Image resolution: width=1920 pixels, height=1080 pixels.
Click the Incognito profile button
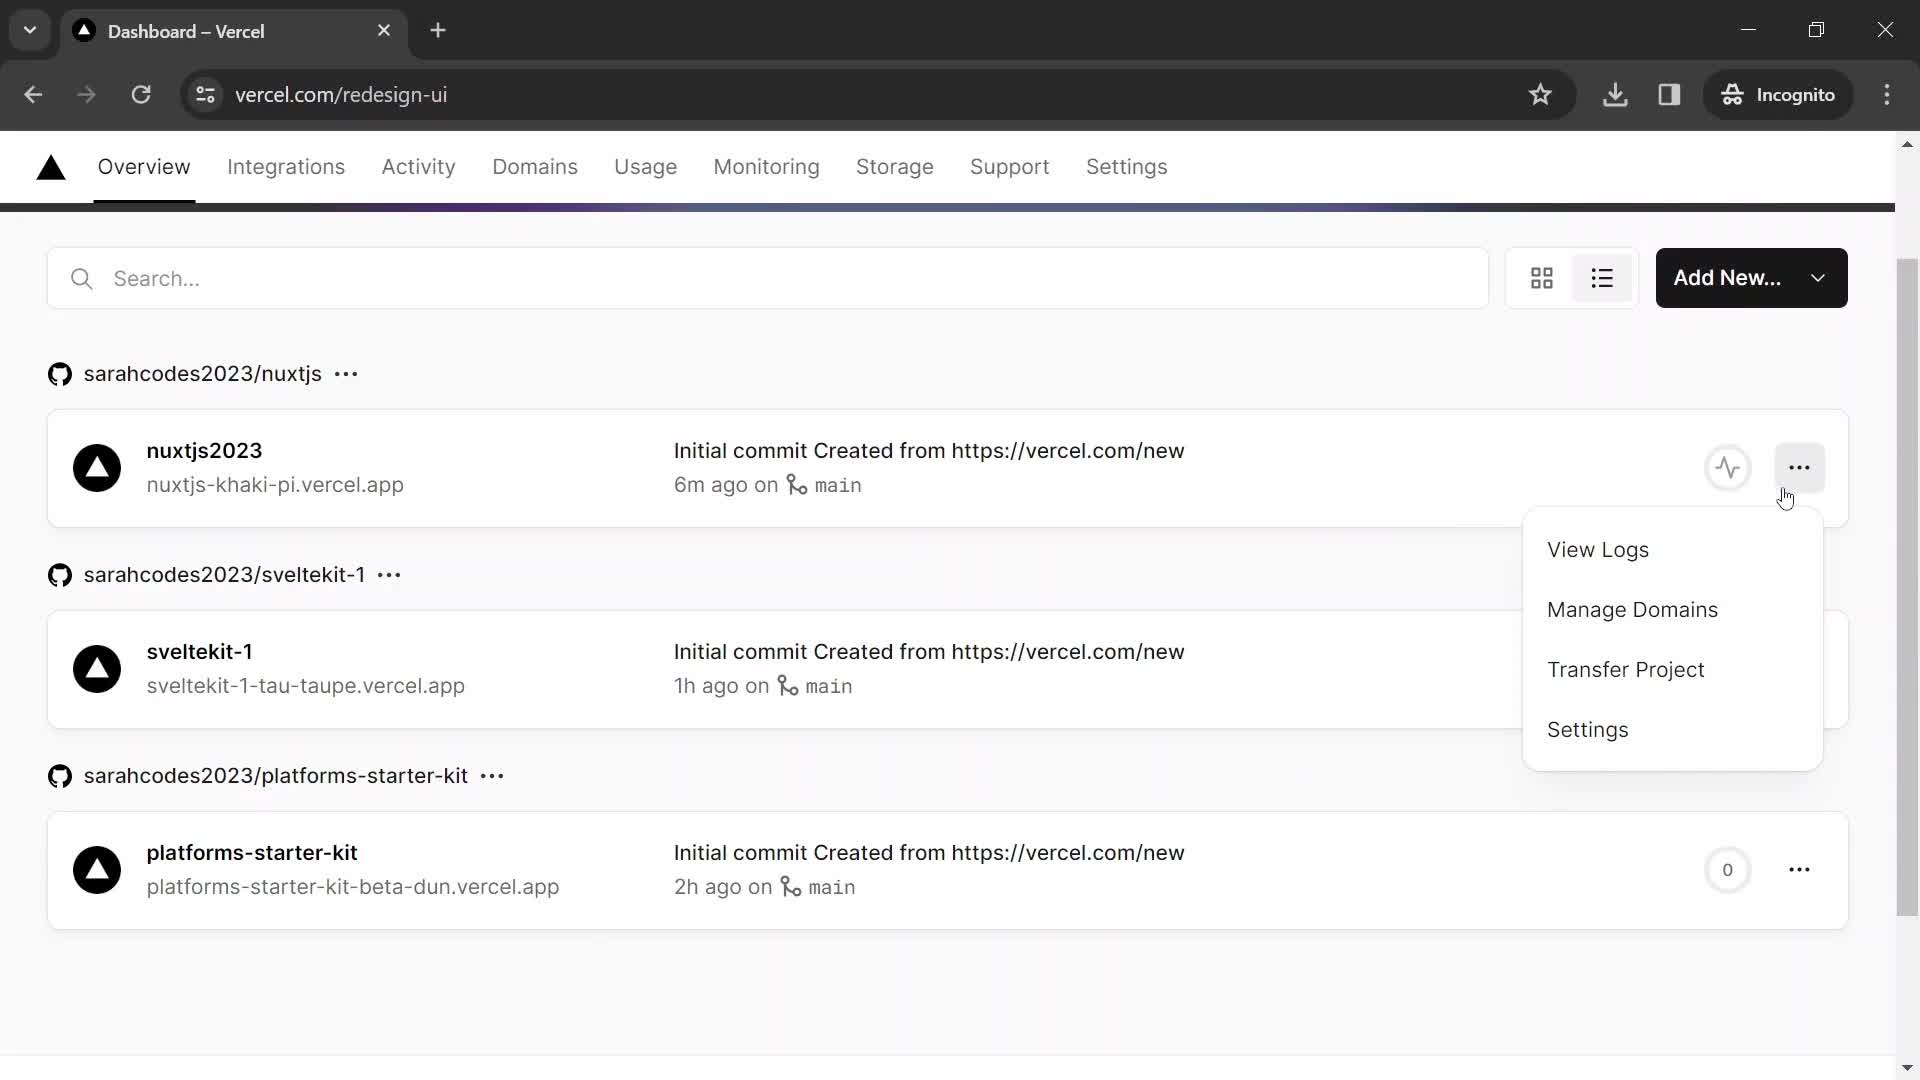click(1778, 95)
